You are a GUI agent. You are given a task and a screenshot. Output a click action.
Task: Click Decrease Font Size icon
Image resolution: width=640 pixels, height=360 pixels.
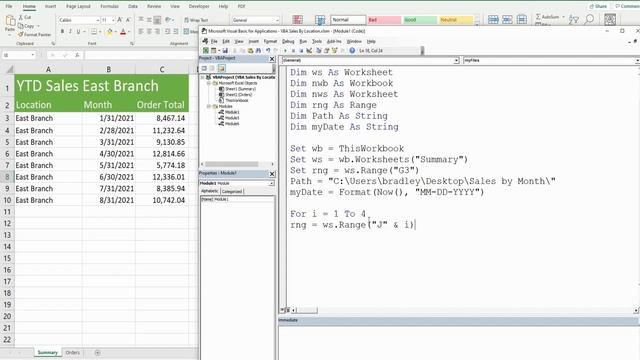[128, 20]
